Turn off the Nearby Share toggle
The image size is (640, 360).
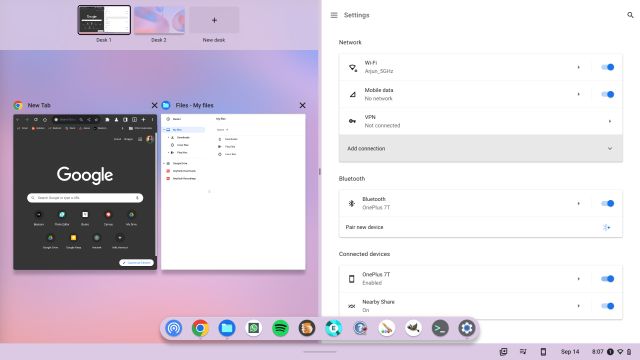(x=607, y=306)
